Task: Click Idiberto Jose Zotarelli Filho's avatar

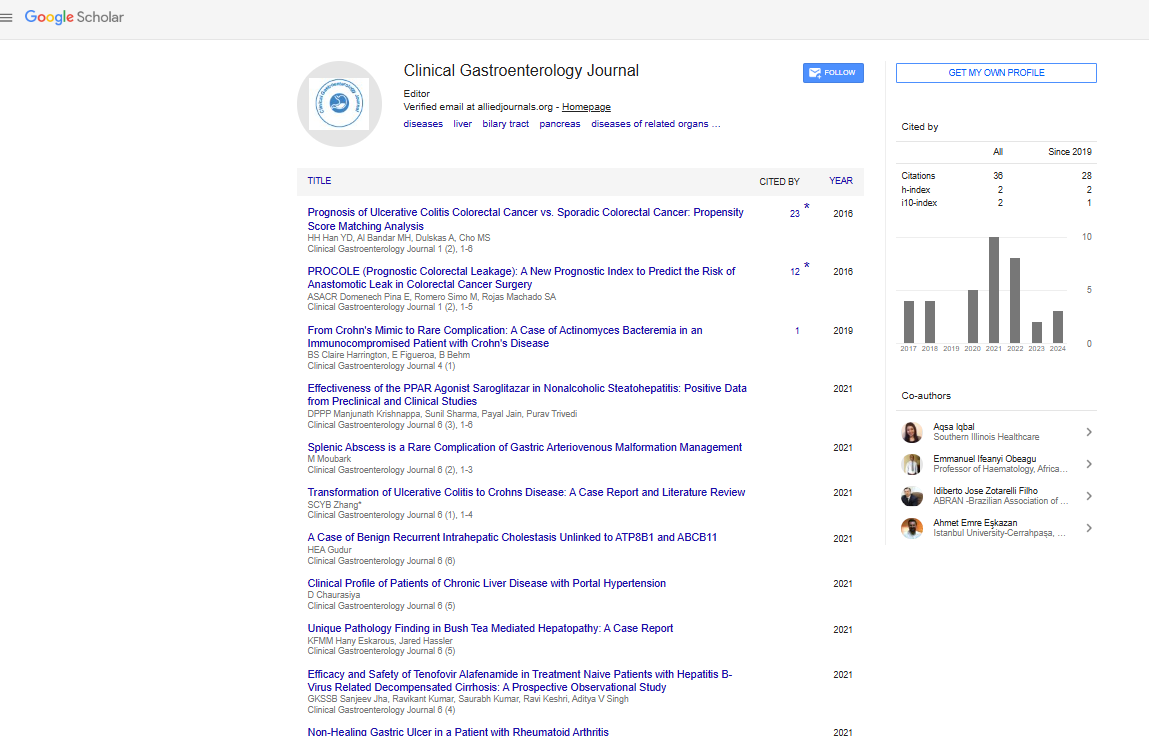Action: coord(911,496)
